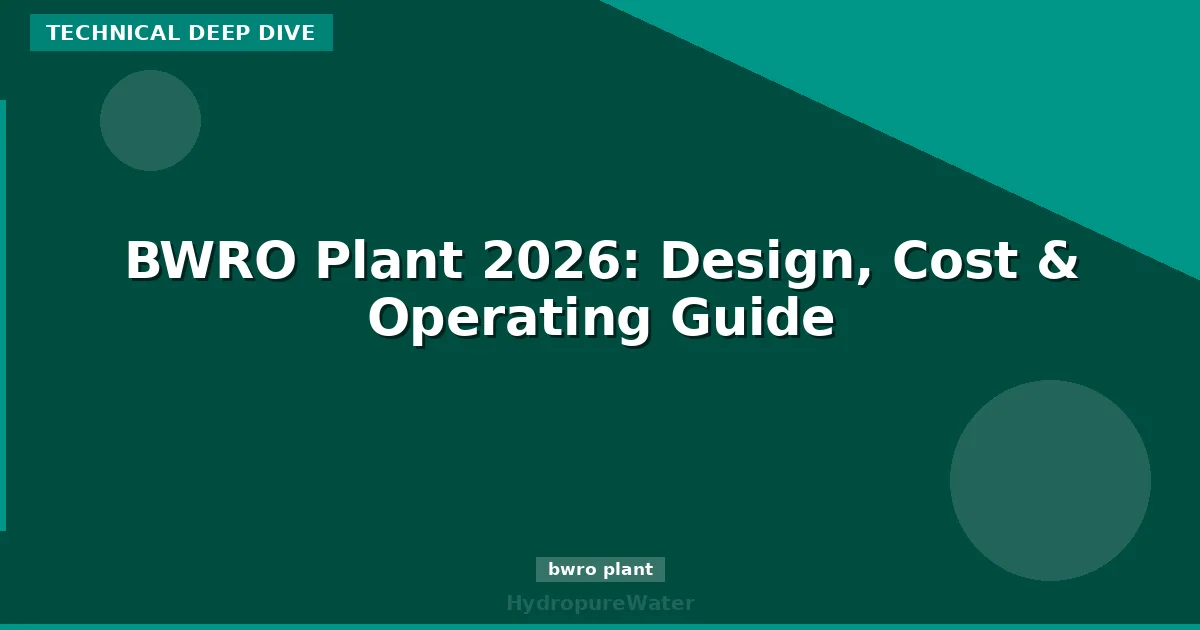The width and height of the screenshot is (1200, 630).
Task: Click the TECHNICAL DEEP DIVE badge
Action: [181, 33]
